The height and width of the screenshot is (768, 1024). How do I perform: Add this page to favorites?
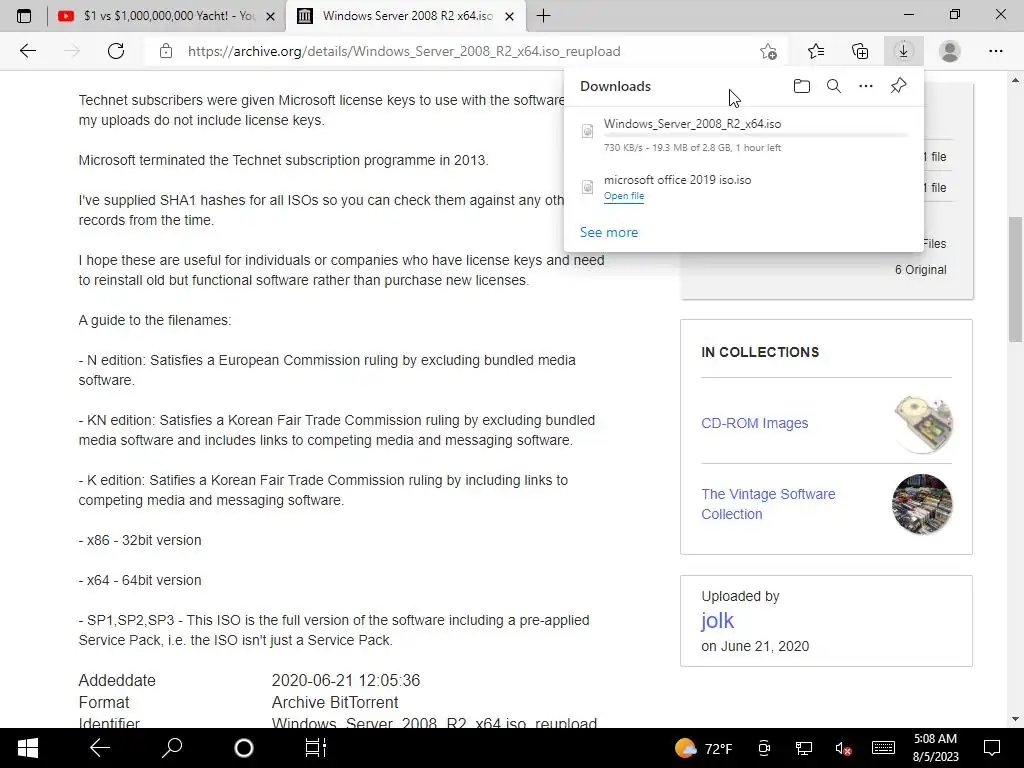coord(769,51)
